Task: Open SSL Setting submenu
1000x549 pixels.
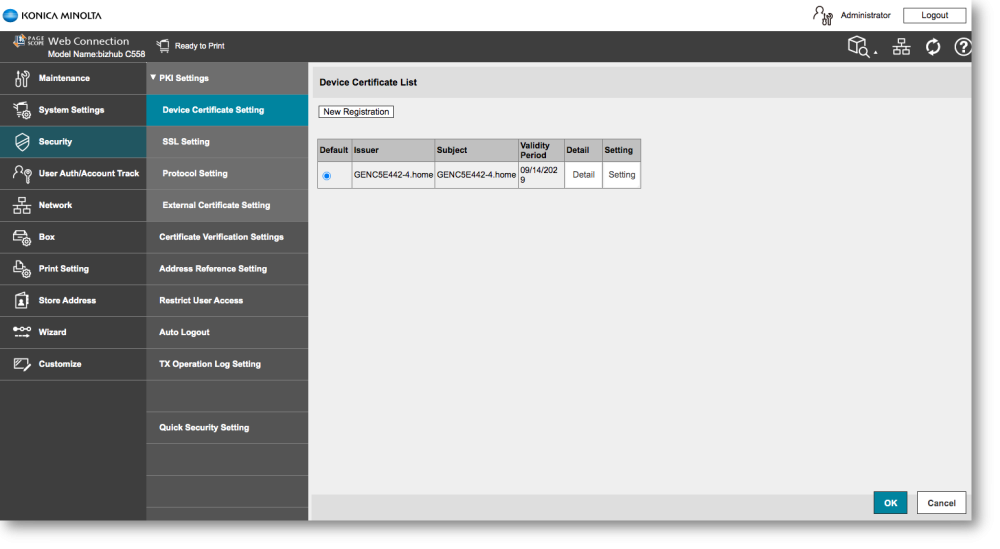Action: (x=227, y=142)
